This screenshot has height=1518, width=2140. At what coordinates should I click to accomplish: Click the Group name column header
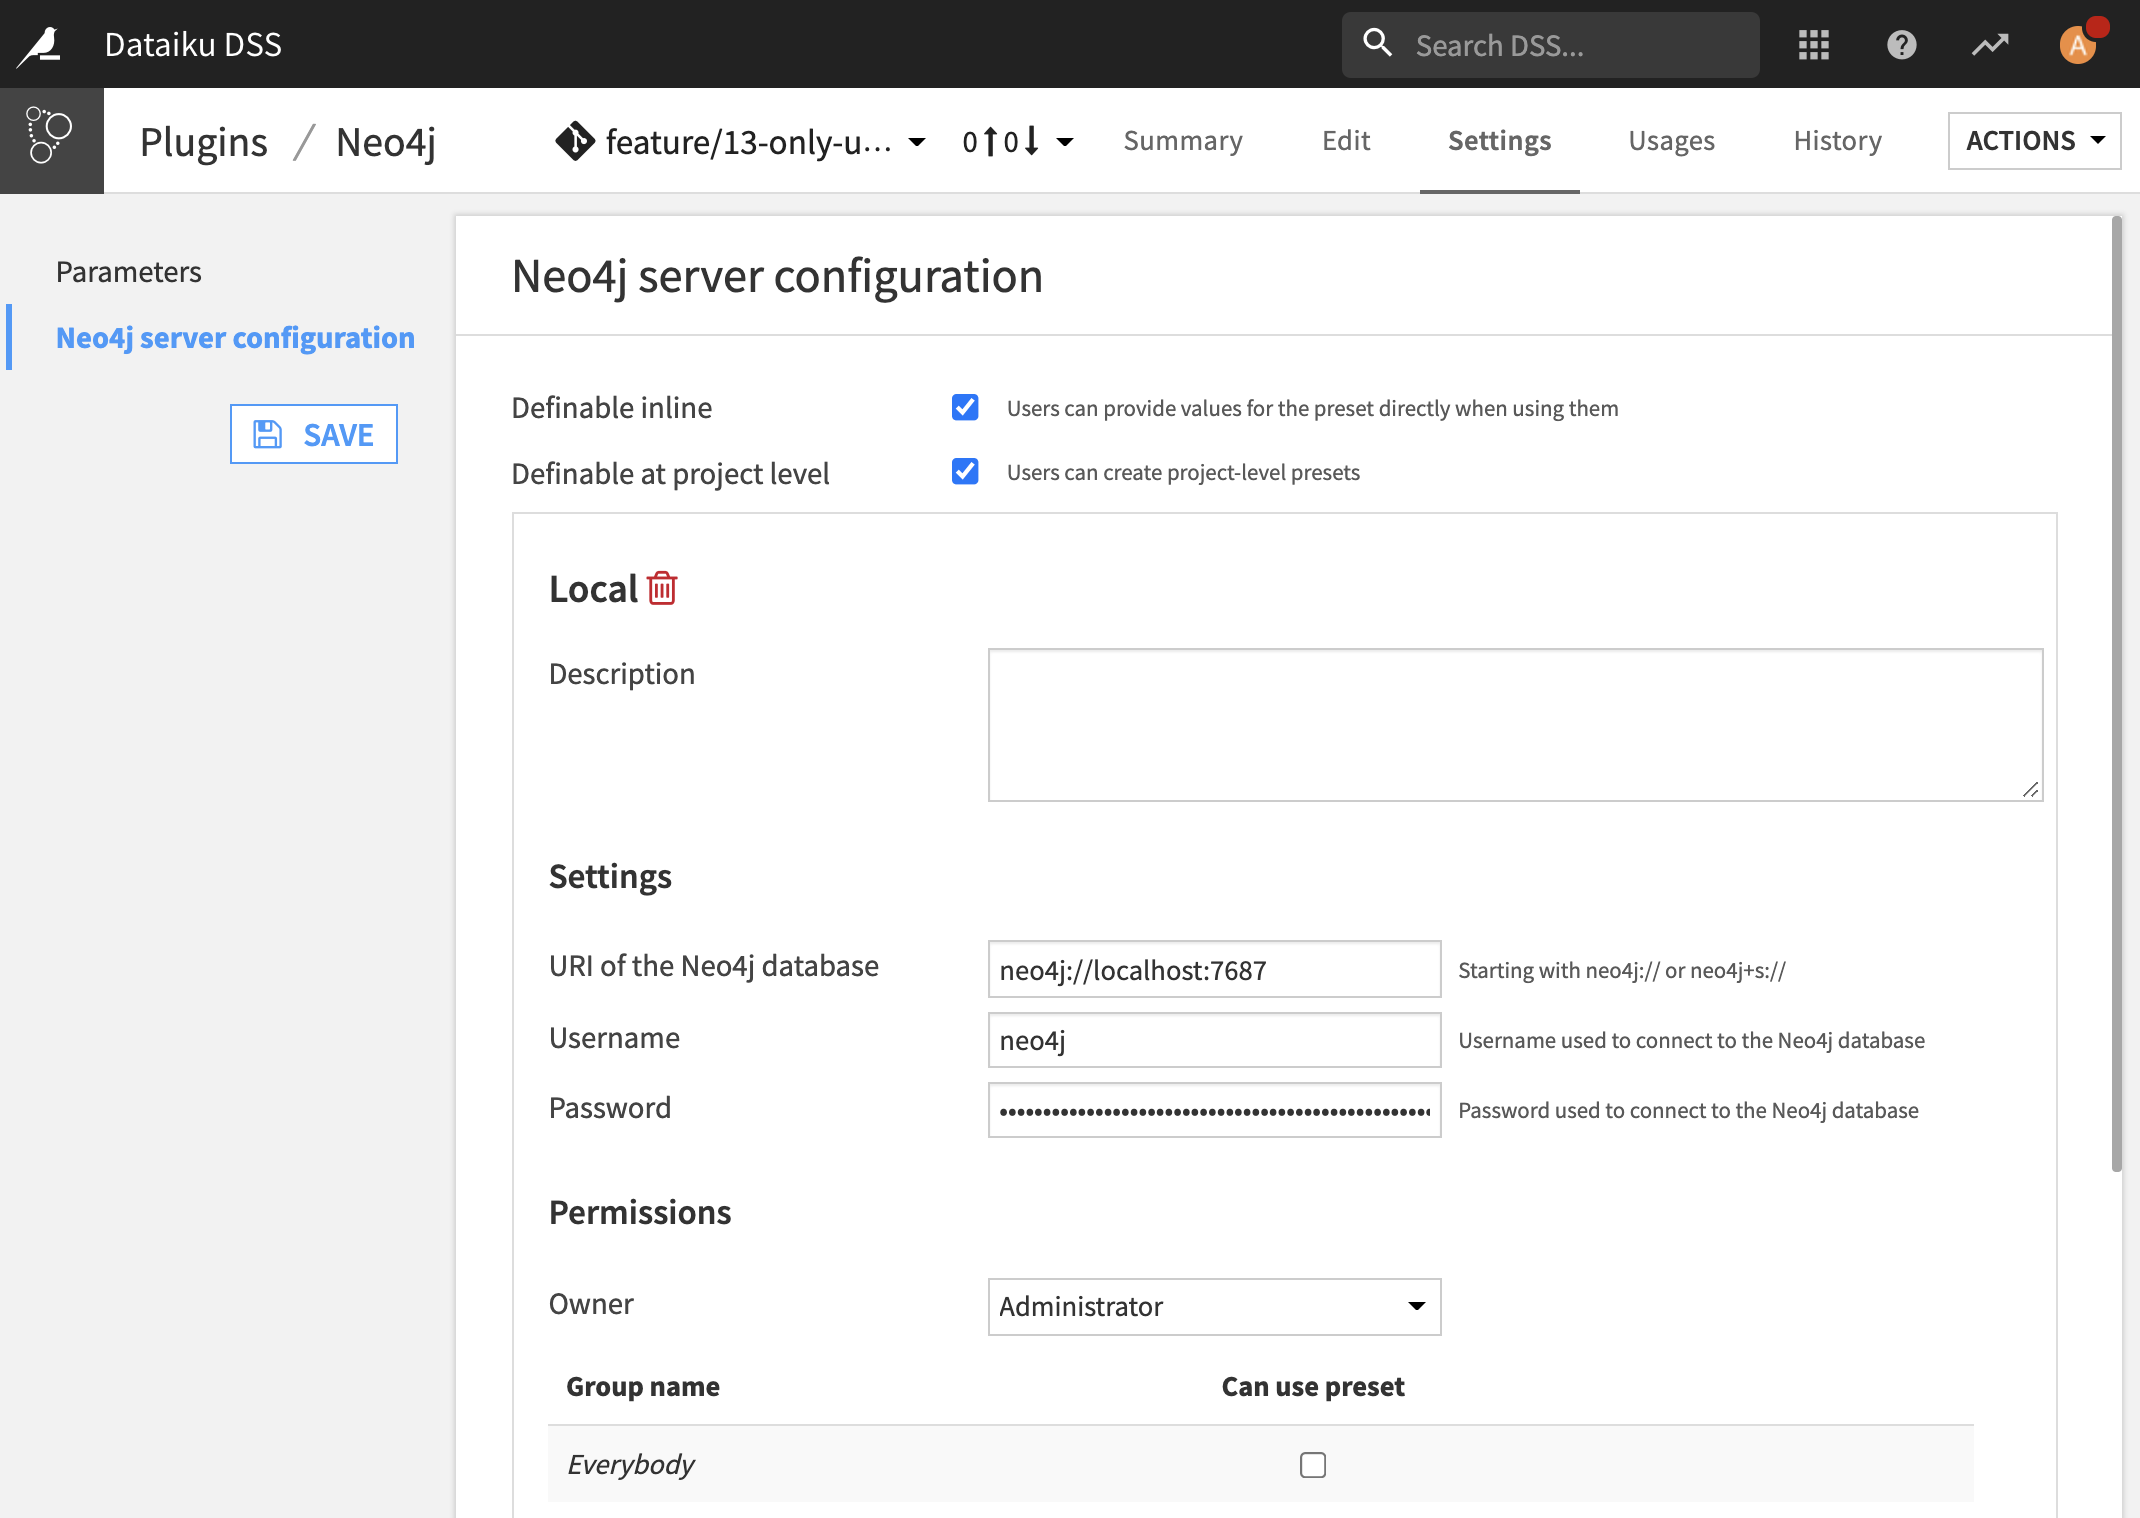point(643,1387)
